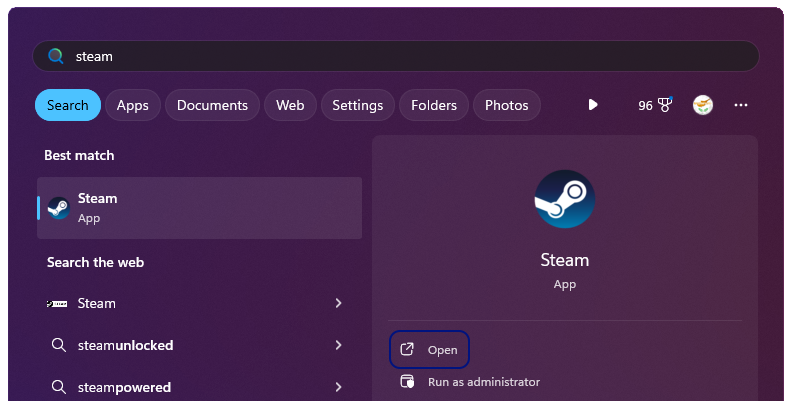
Task: Show more filters with the play arrow
Action: coord(593,105)
